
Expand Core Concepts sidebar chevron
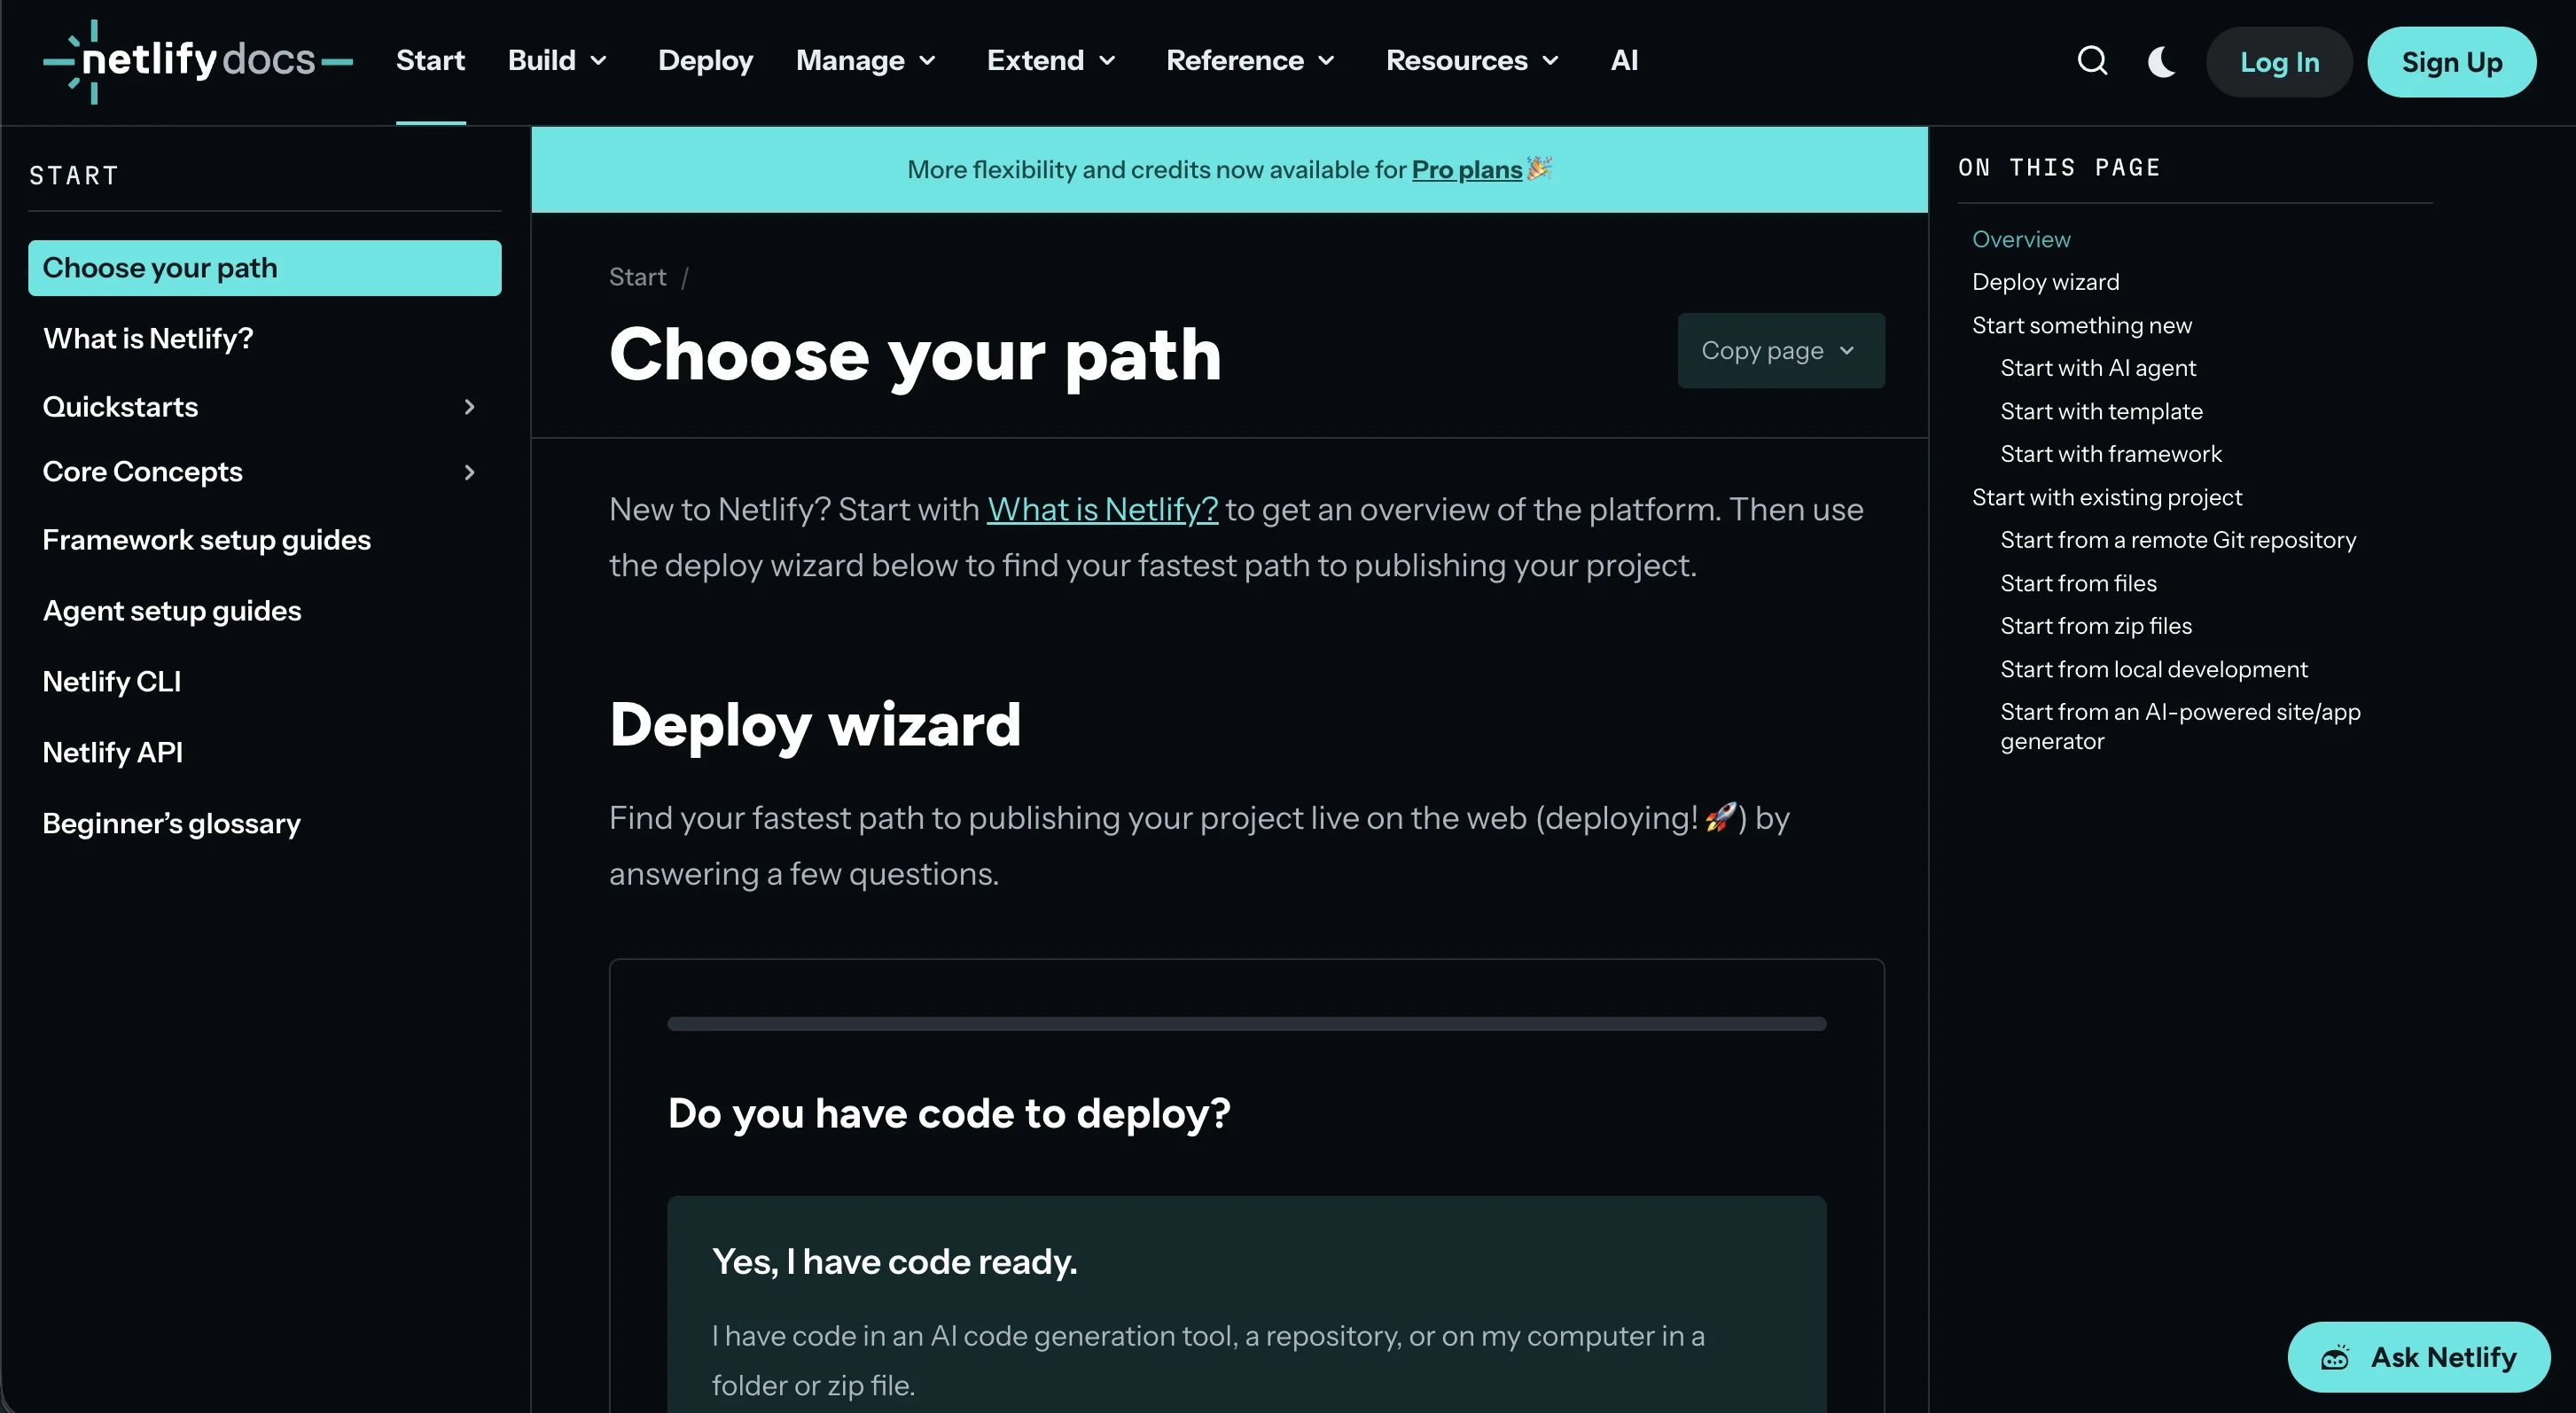point(469,472)
